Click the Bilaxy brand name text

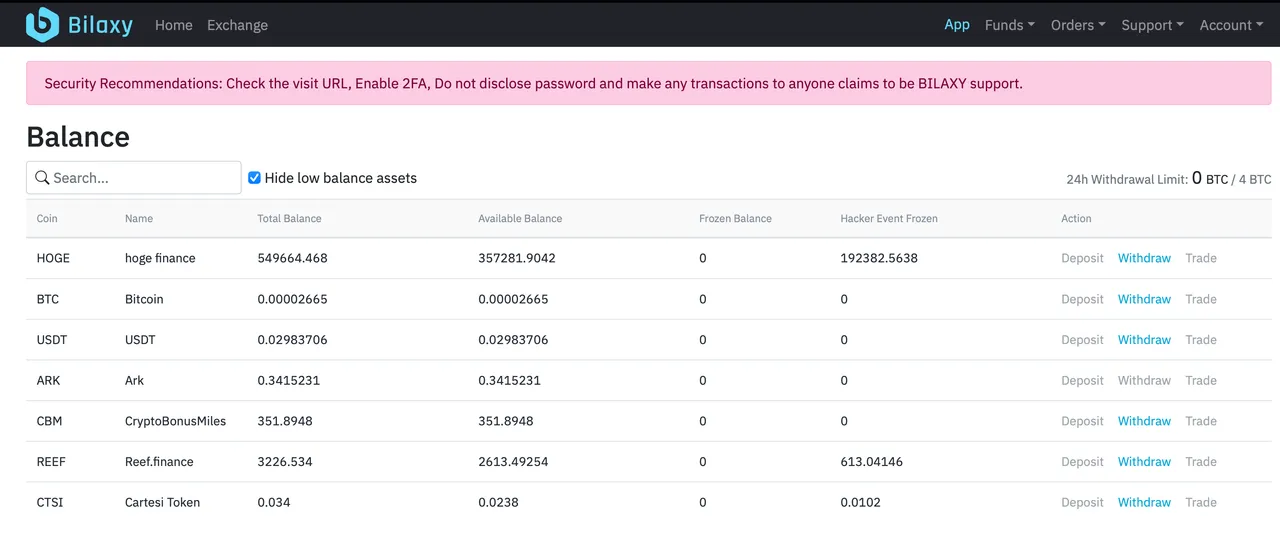[x=100, y=25]
